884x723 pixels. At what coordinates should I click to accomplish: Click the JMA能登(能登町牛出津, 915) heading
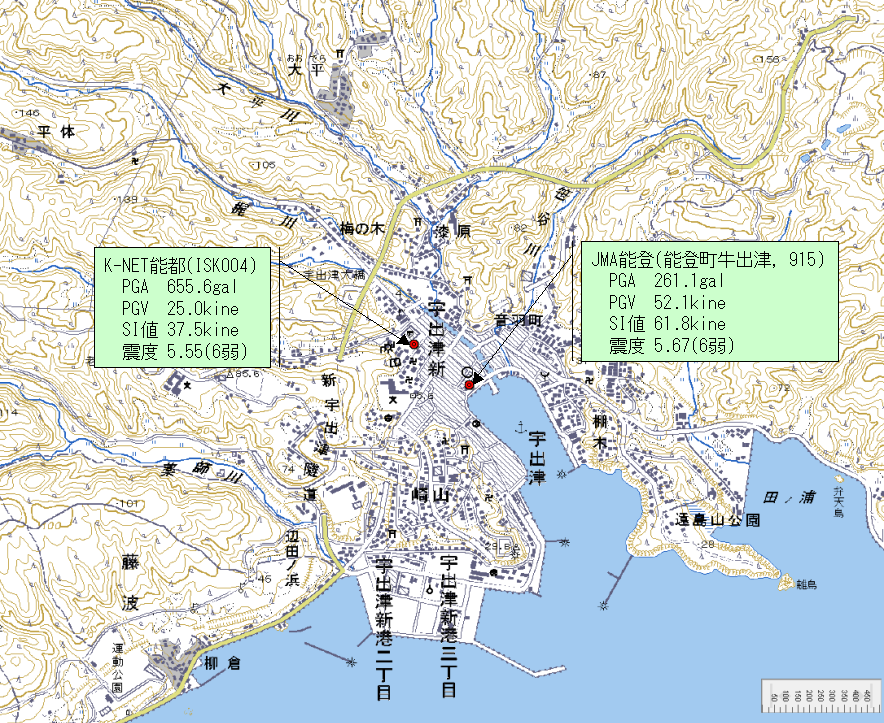point(708,259)
